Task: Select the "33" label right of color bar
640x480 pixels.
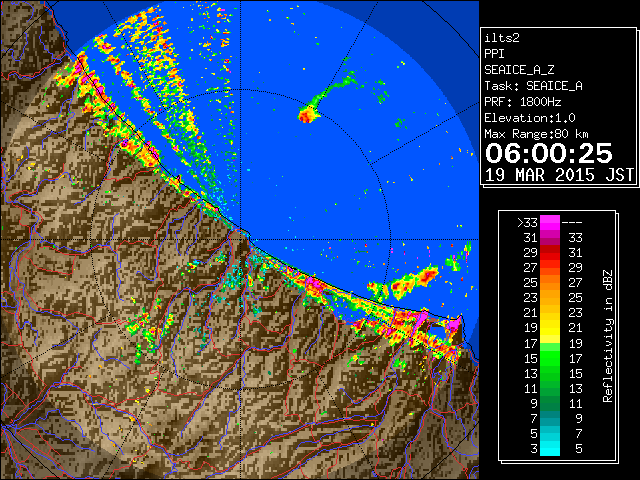Action: [575, 238]
